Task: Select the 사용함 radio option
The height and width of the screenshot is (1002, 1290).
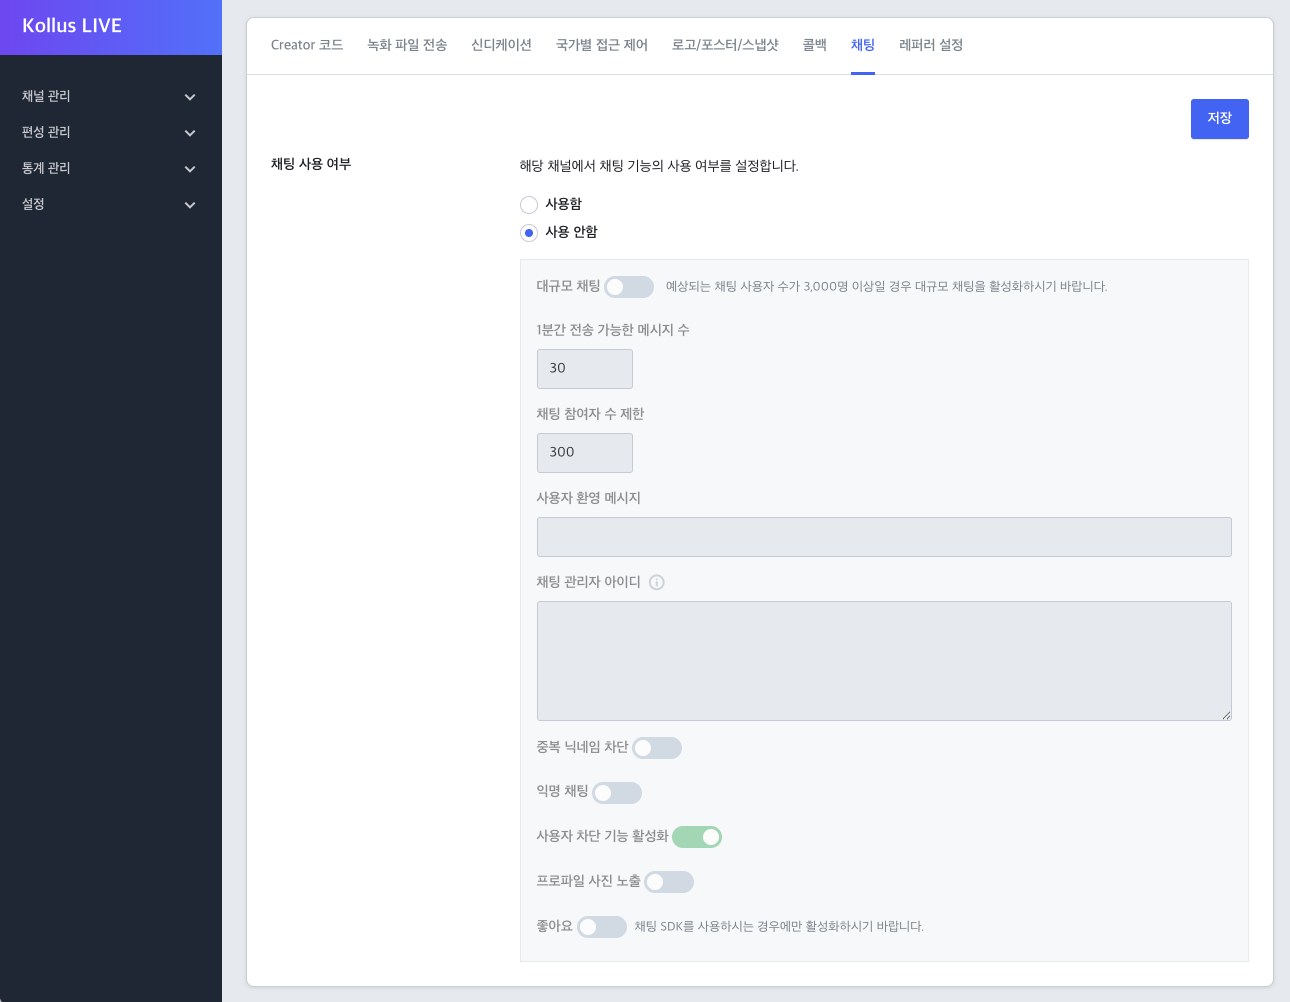Action: pos(529,205)
